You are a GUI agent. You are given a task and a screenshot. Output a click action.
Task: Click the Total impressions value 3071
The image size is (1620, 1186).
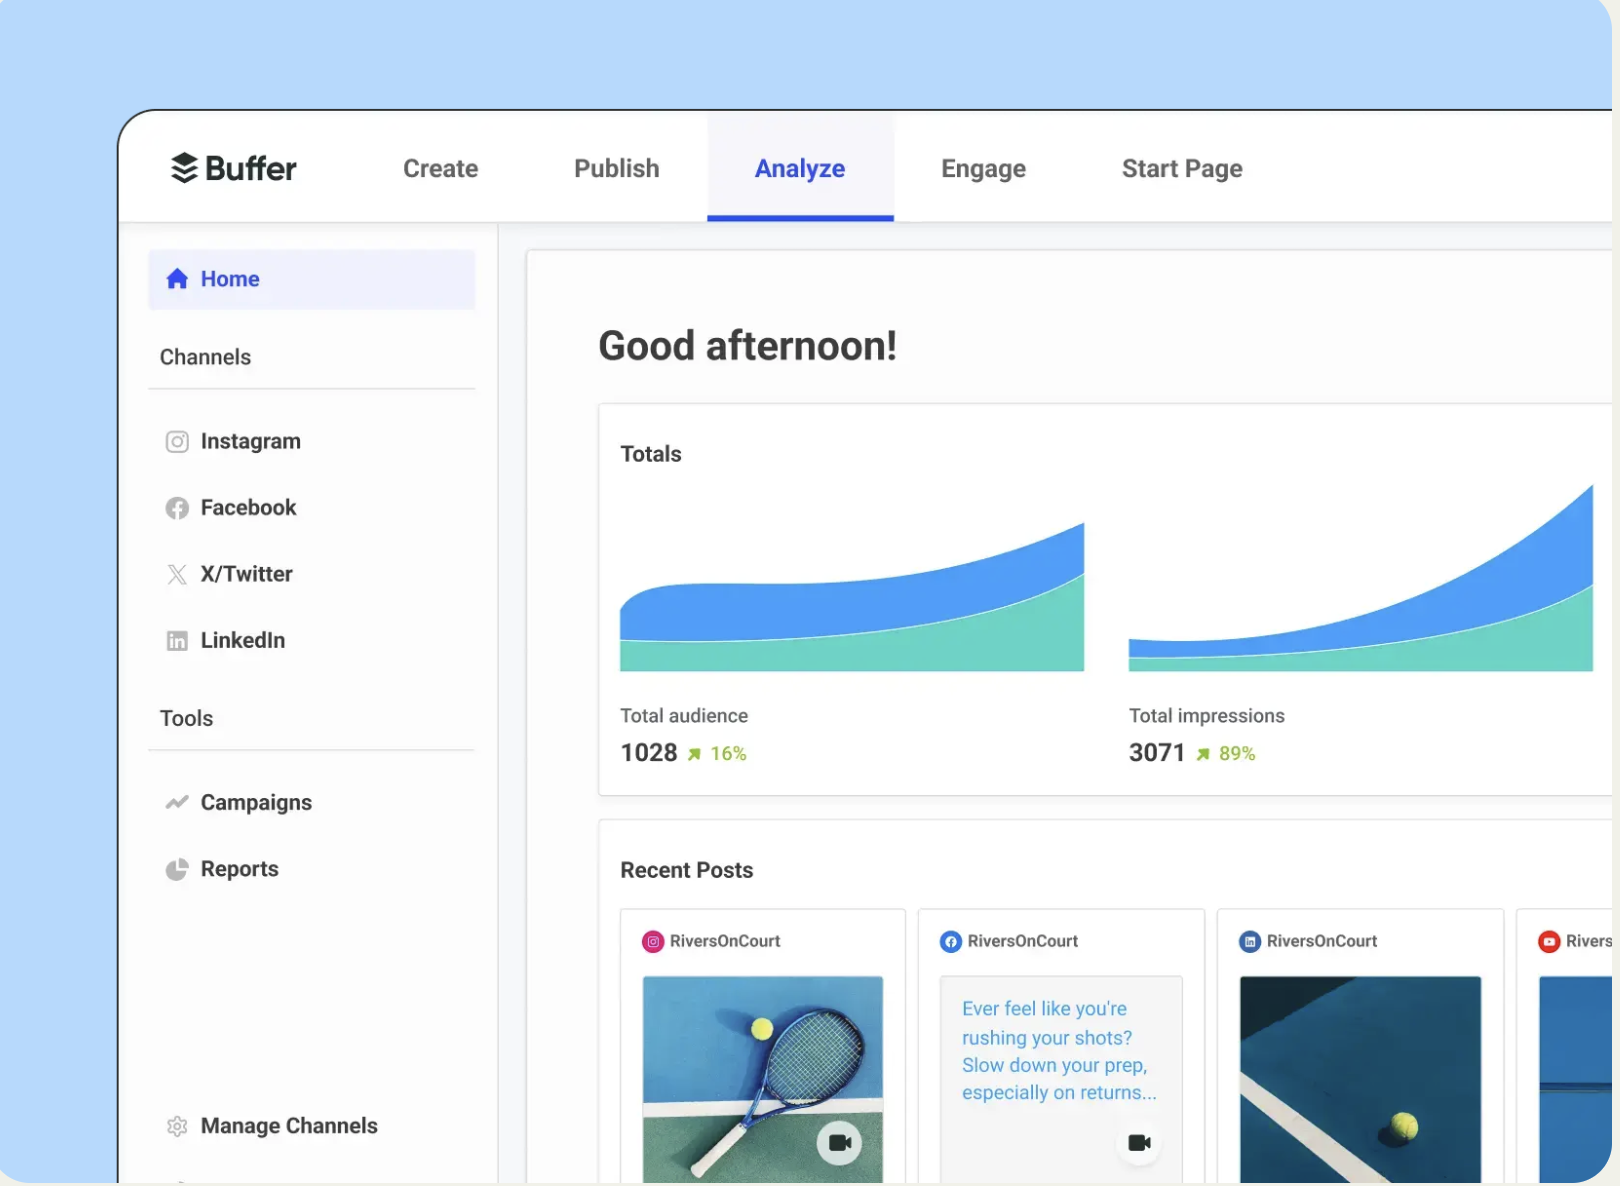click(1157, 752)
